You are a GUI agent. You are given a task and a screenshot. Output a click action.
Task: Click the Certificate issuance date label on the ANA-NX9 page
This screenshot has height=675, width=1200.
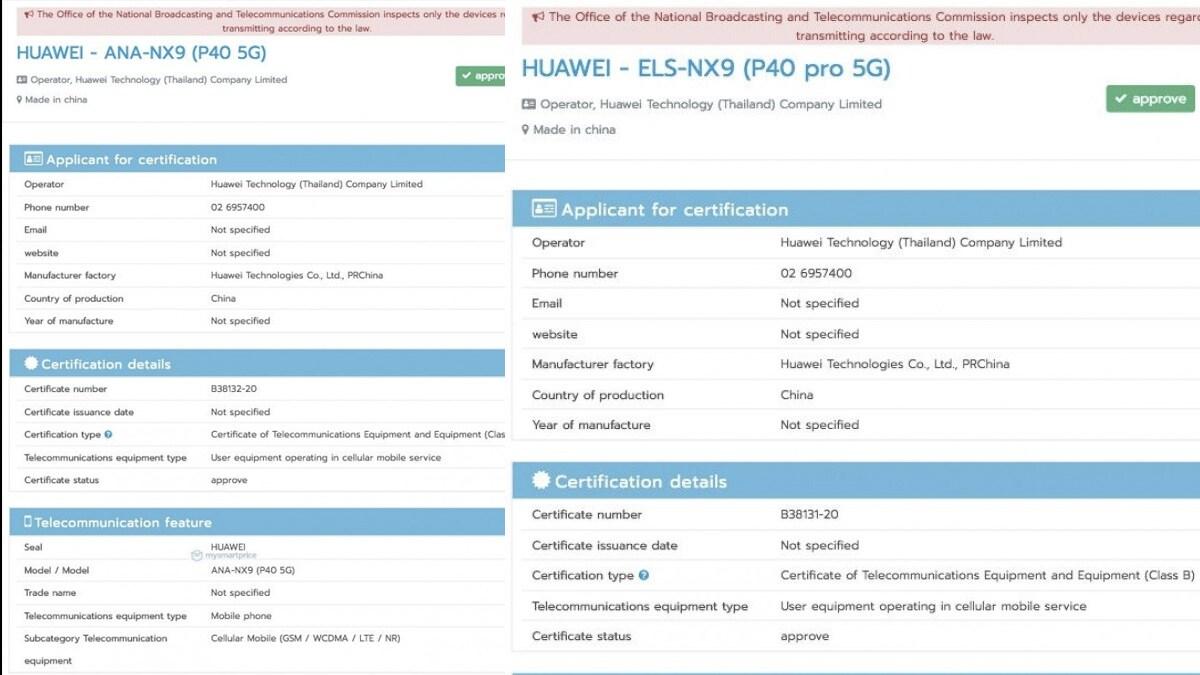[79, 412]
